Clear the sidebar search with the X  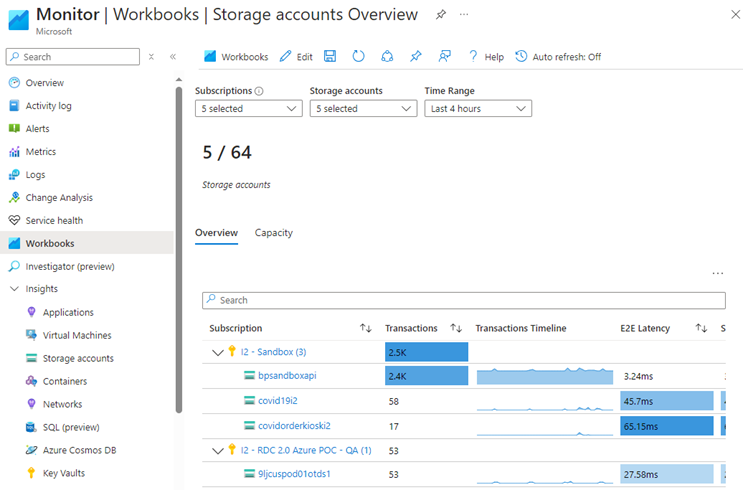click(x=151, y=57)
